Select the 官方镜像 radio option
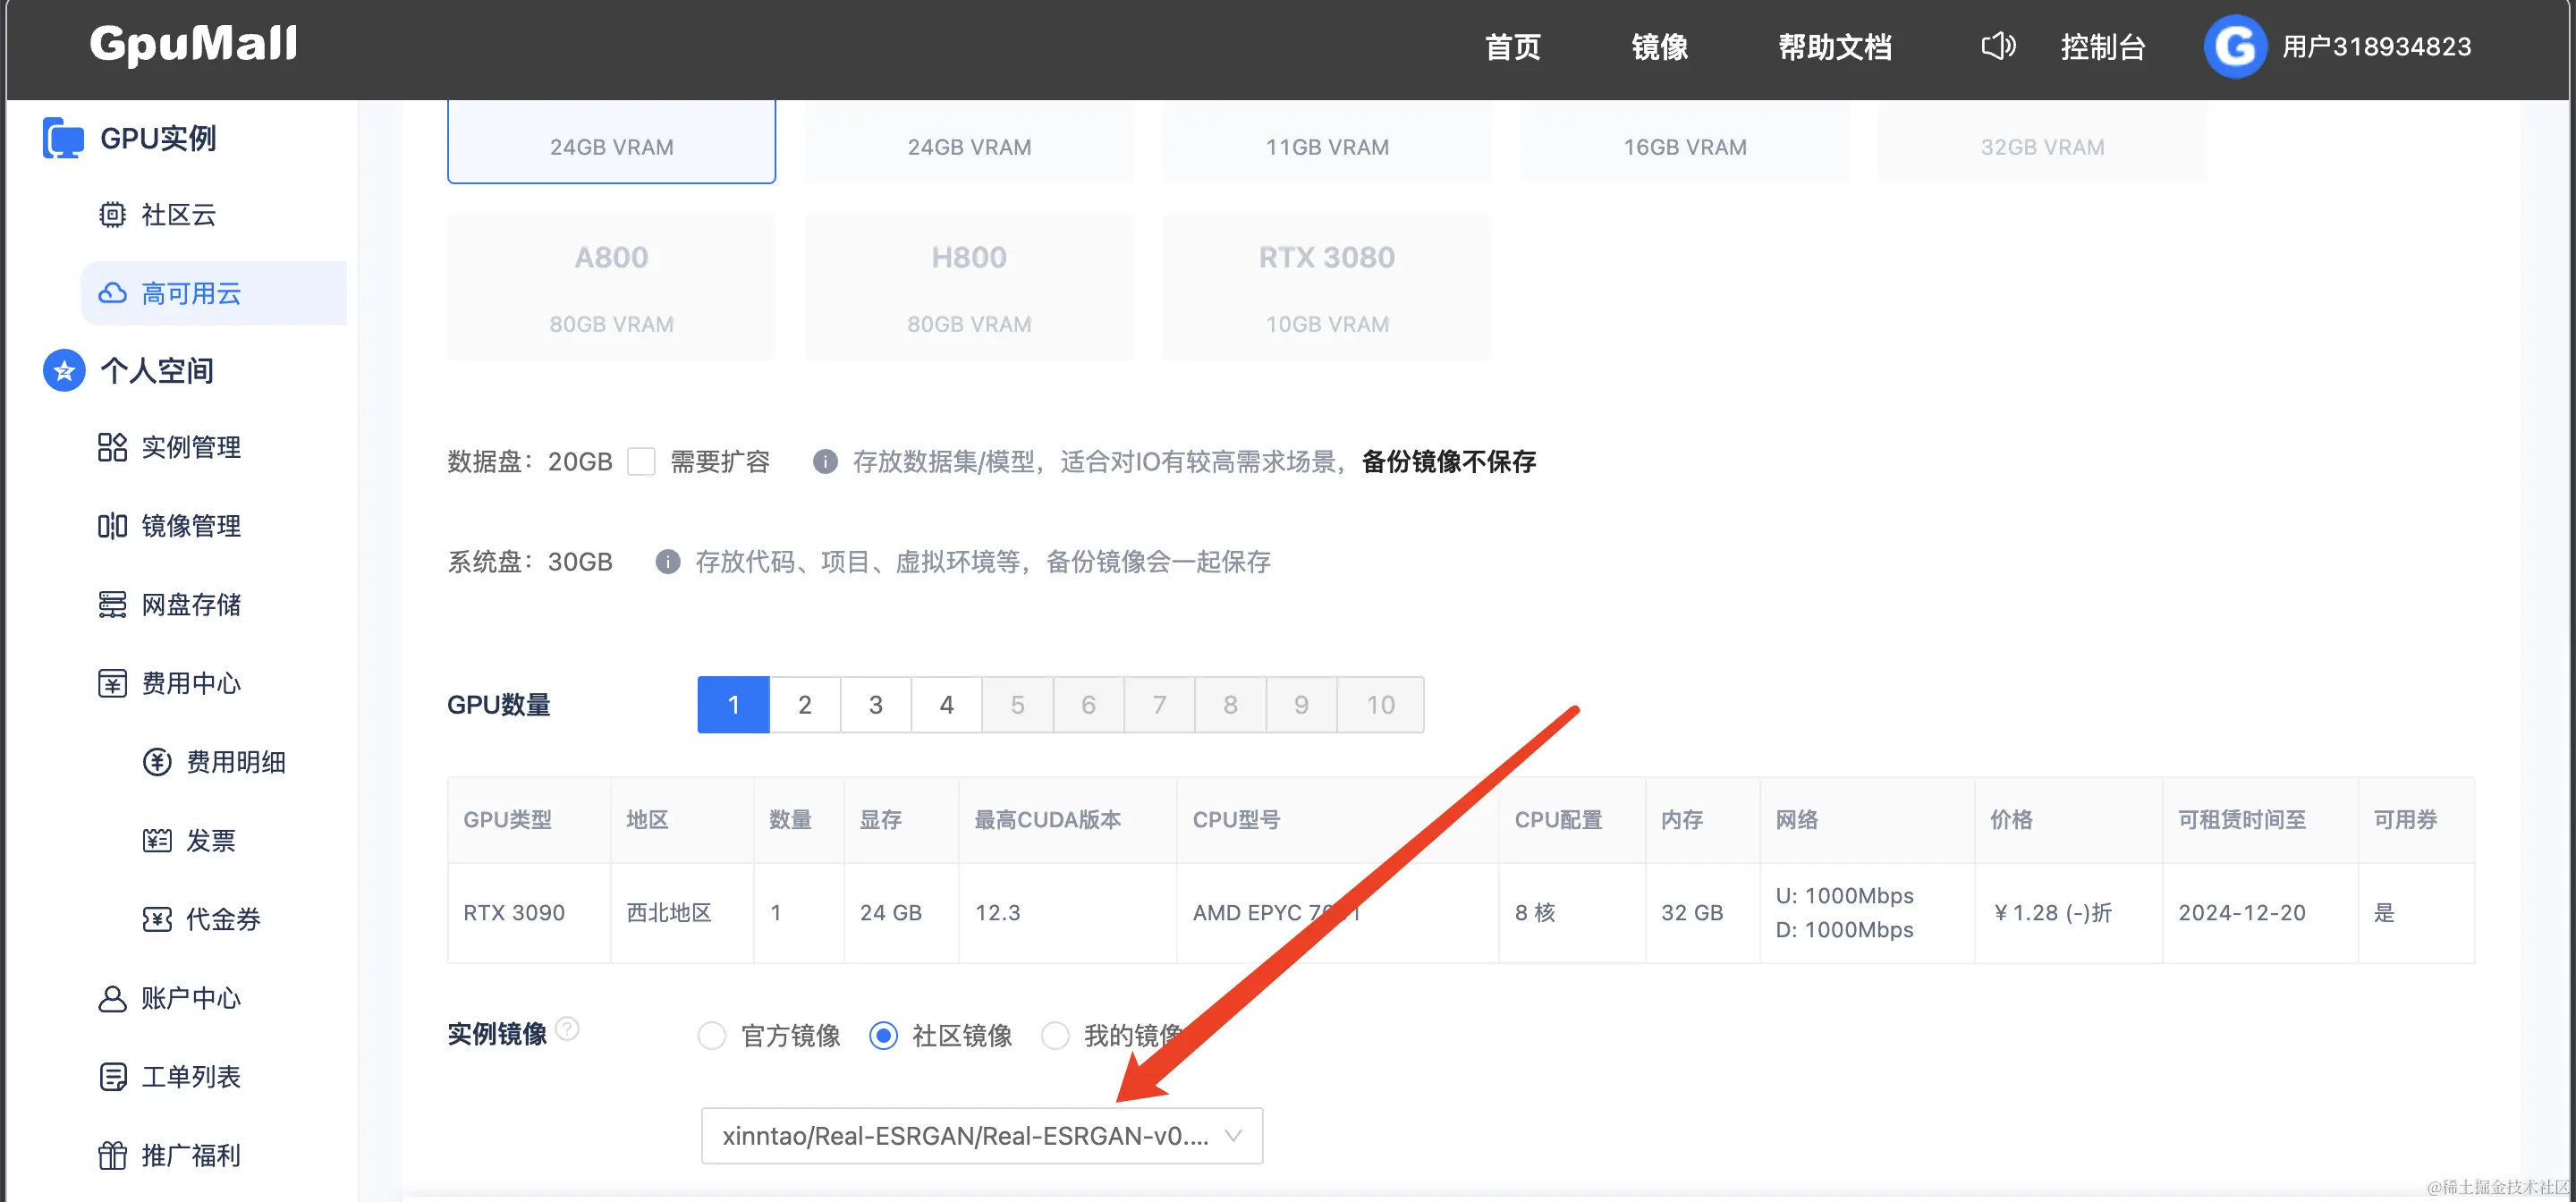 (x=712, y=1035)
